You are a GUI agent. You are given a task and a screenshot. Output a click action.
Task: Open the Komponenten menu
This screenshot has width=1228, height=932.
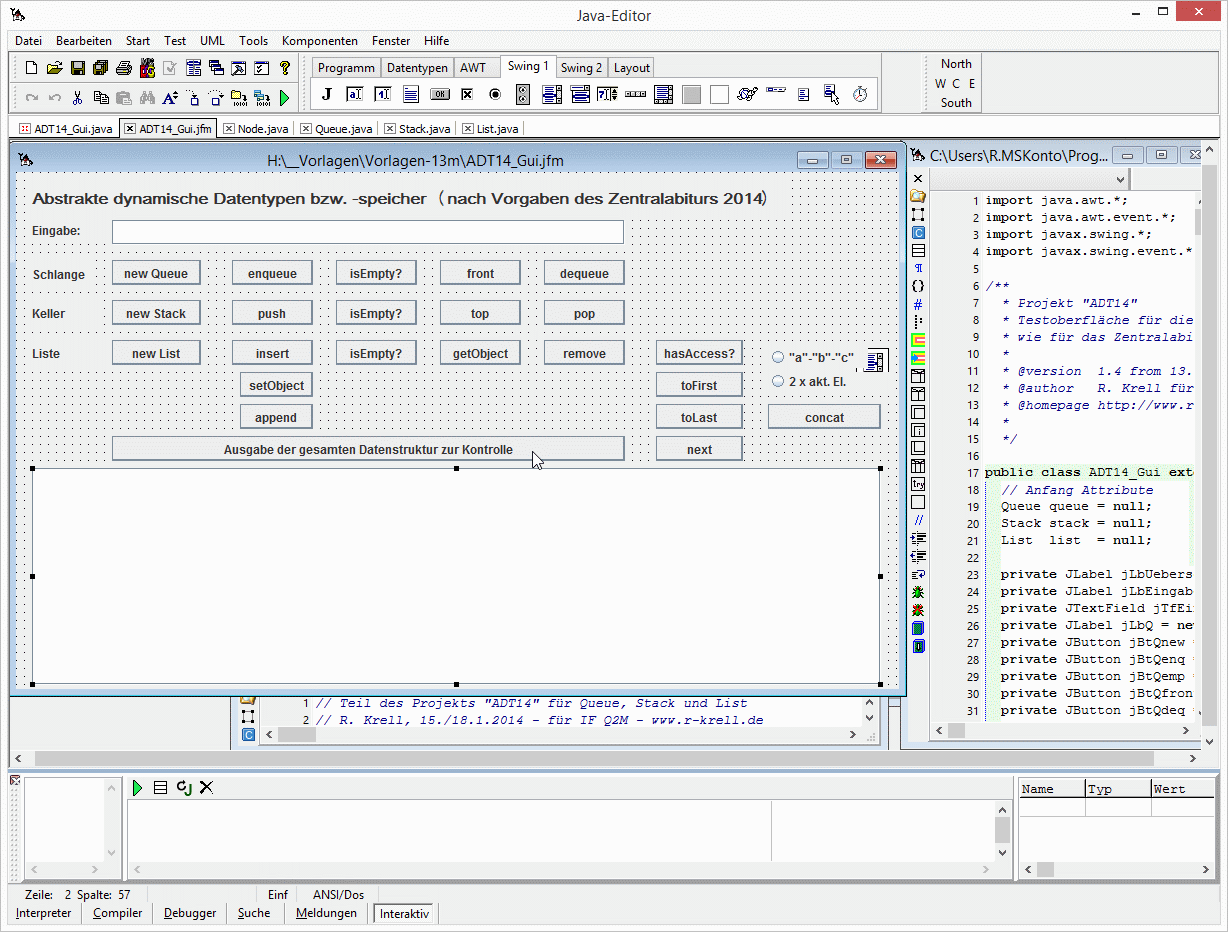(319, 41)
